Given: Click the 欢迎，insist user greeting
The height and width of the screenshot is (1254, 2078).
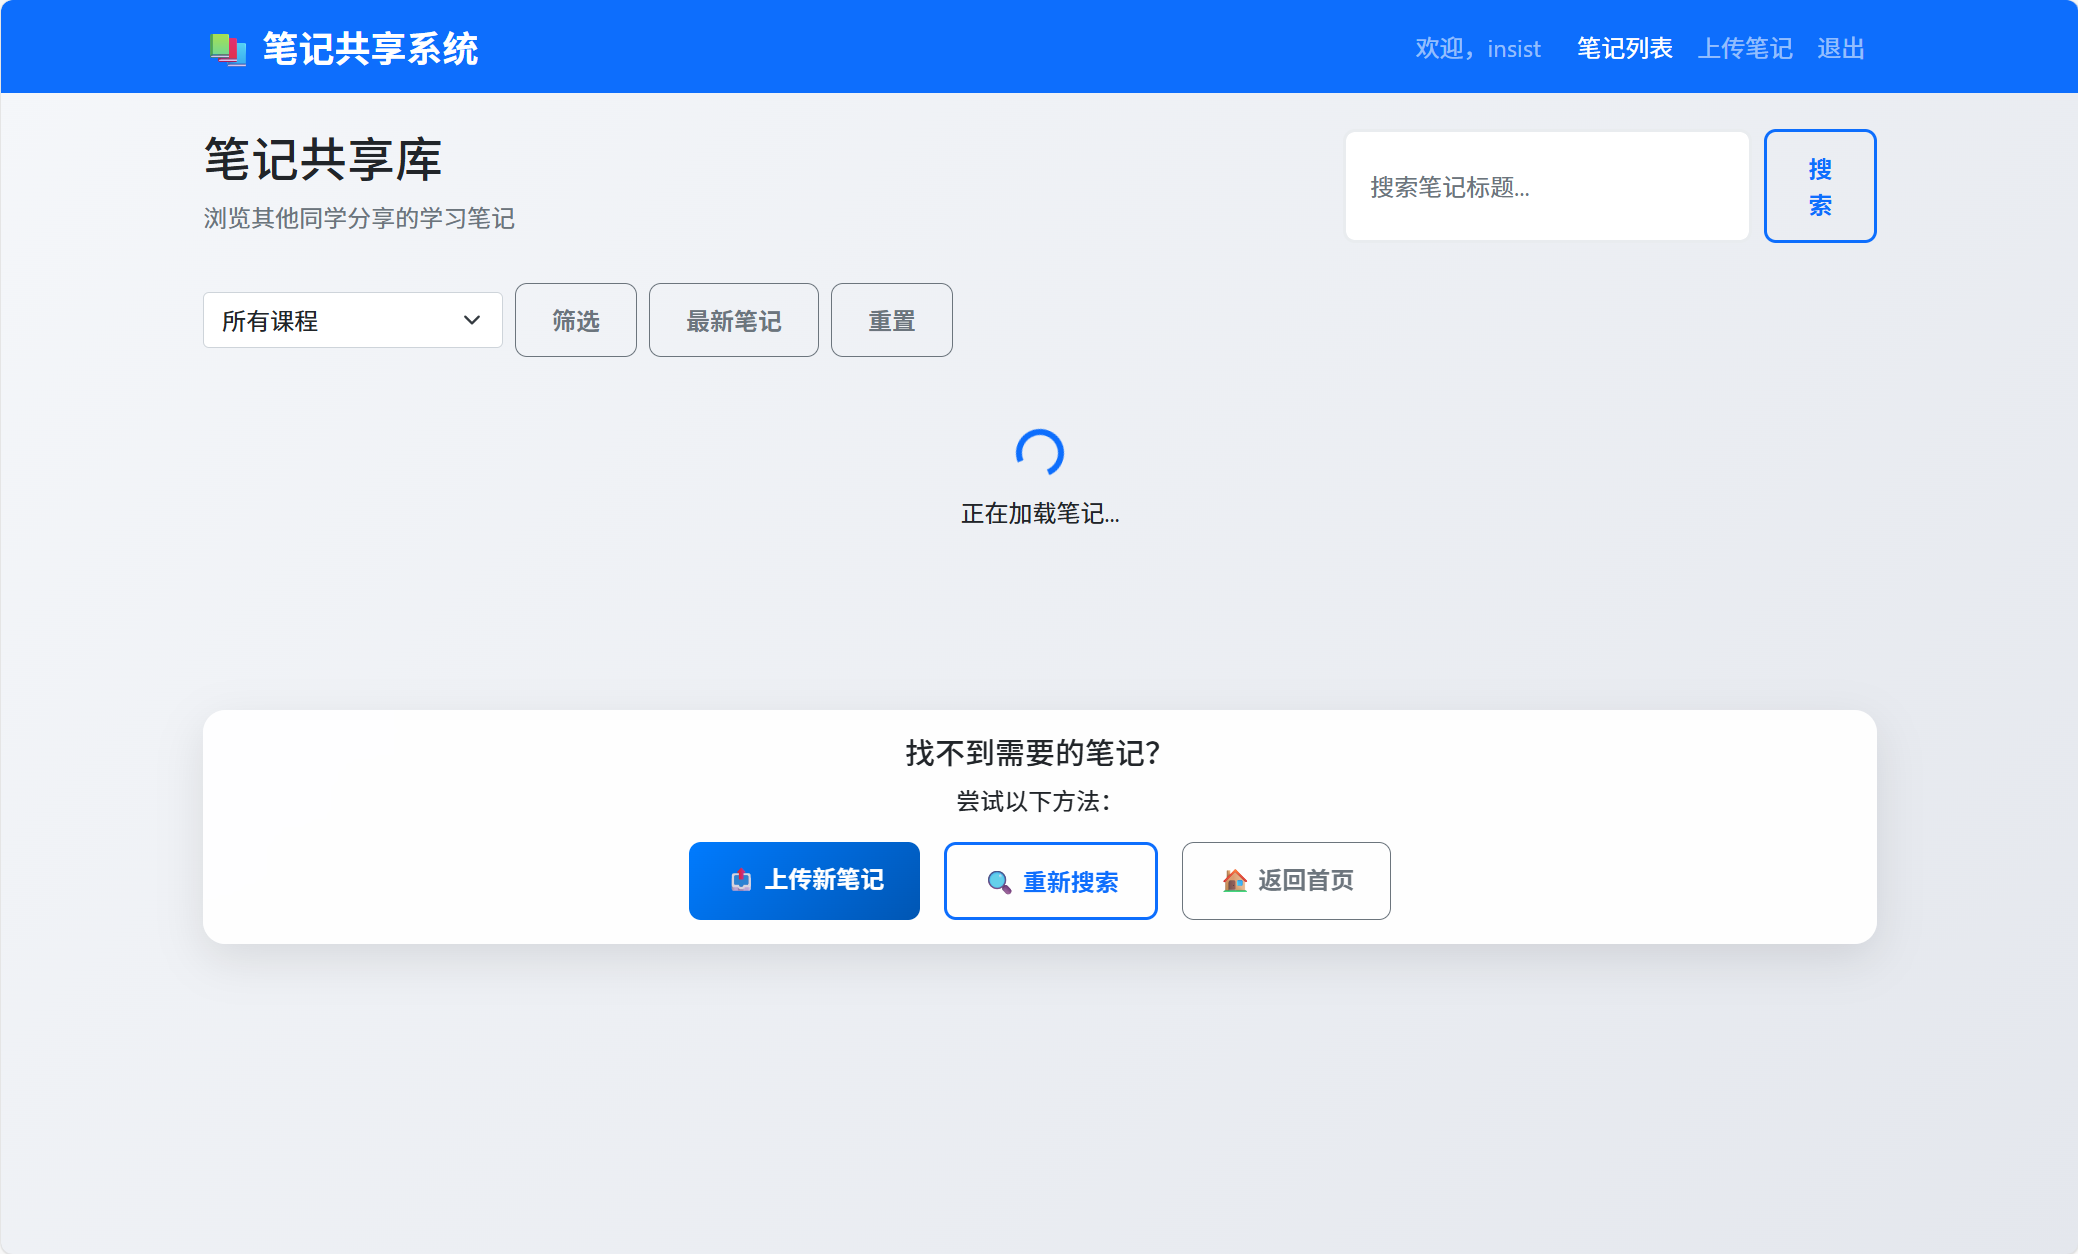Looking at the screenshot, I should click(x=1477, y=48).
